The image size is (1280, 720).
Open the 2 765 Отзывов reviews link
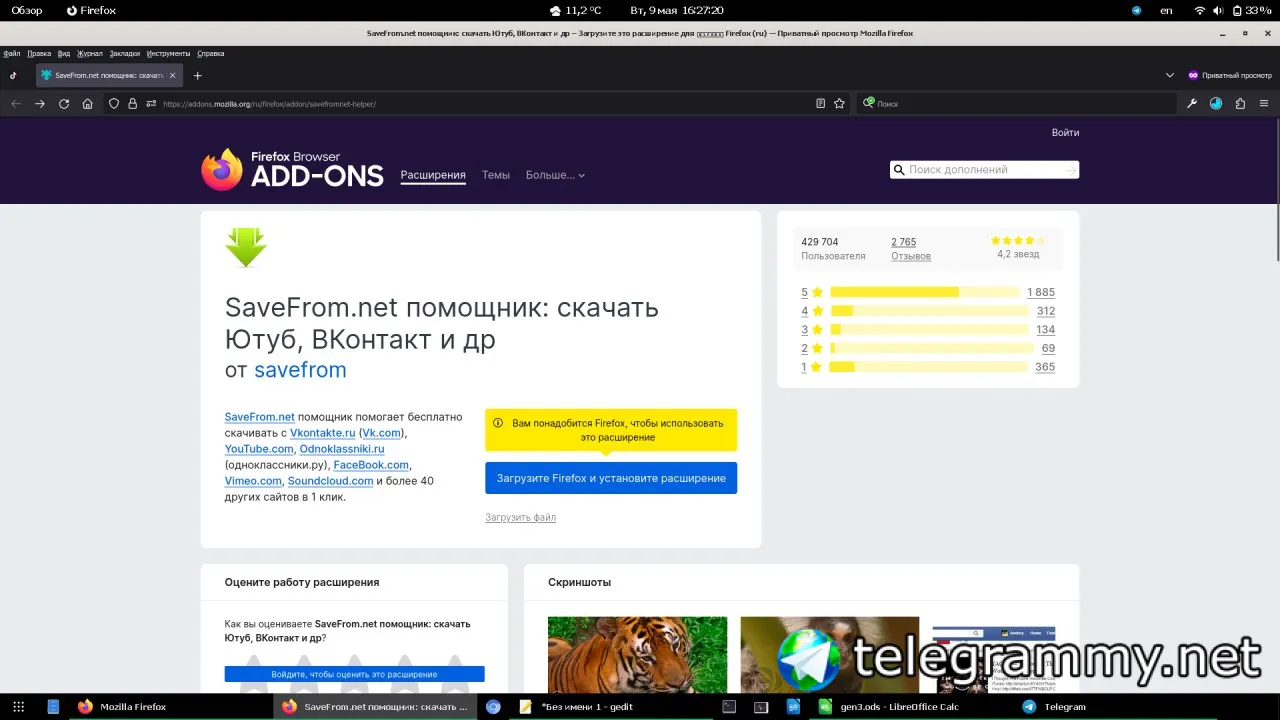click(x=911, y=249)
